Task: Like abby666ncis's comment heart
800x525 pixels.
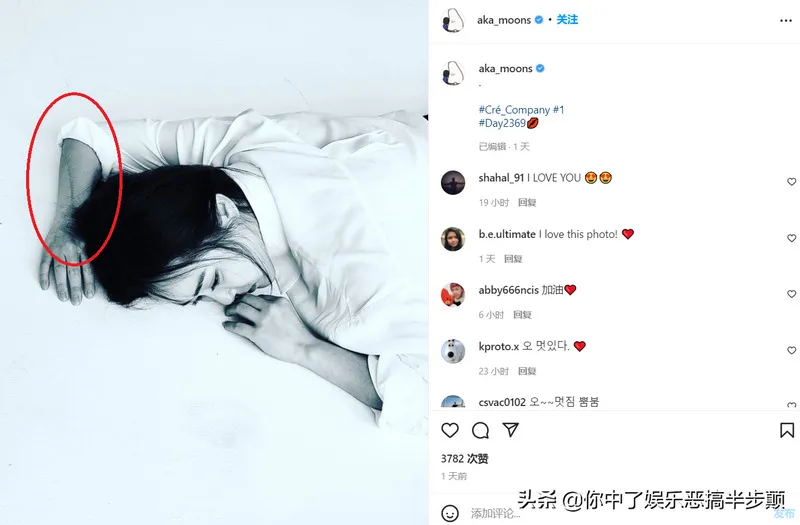Action: [791, 294]
